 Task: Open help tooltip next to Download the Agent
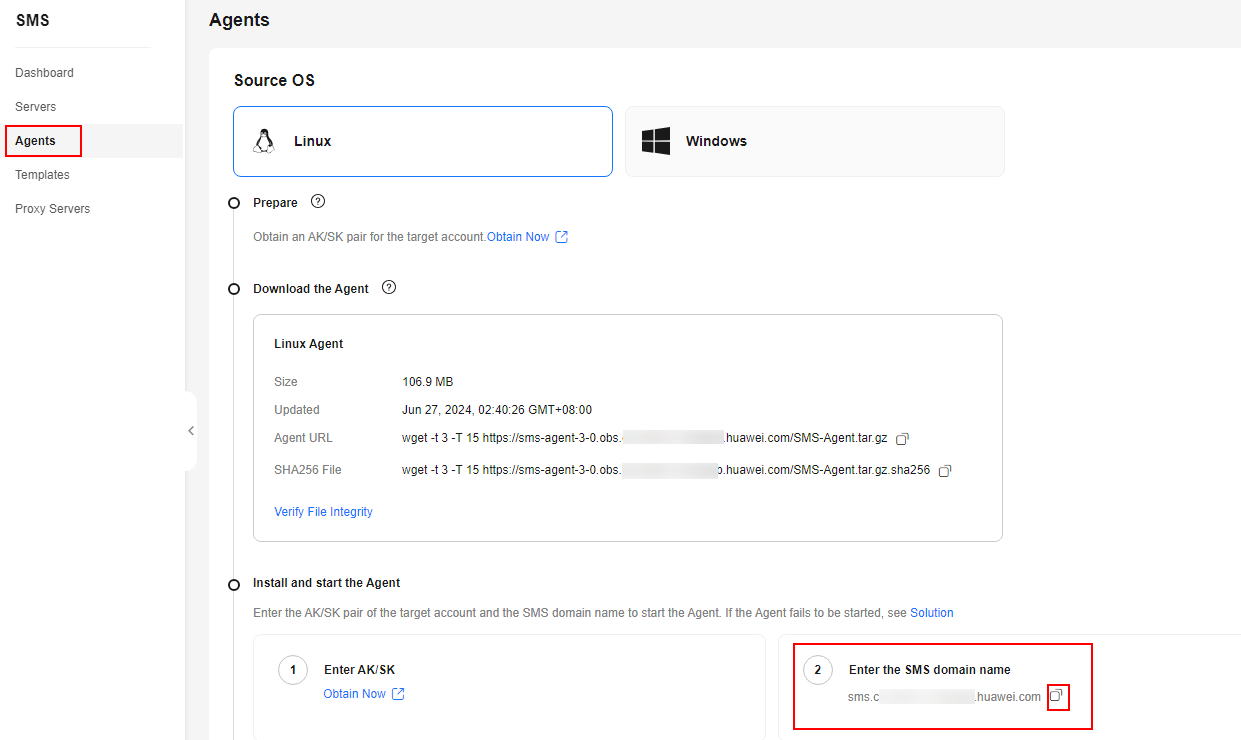click(389, 288)
